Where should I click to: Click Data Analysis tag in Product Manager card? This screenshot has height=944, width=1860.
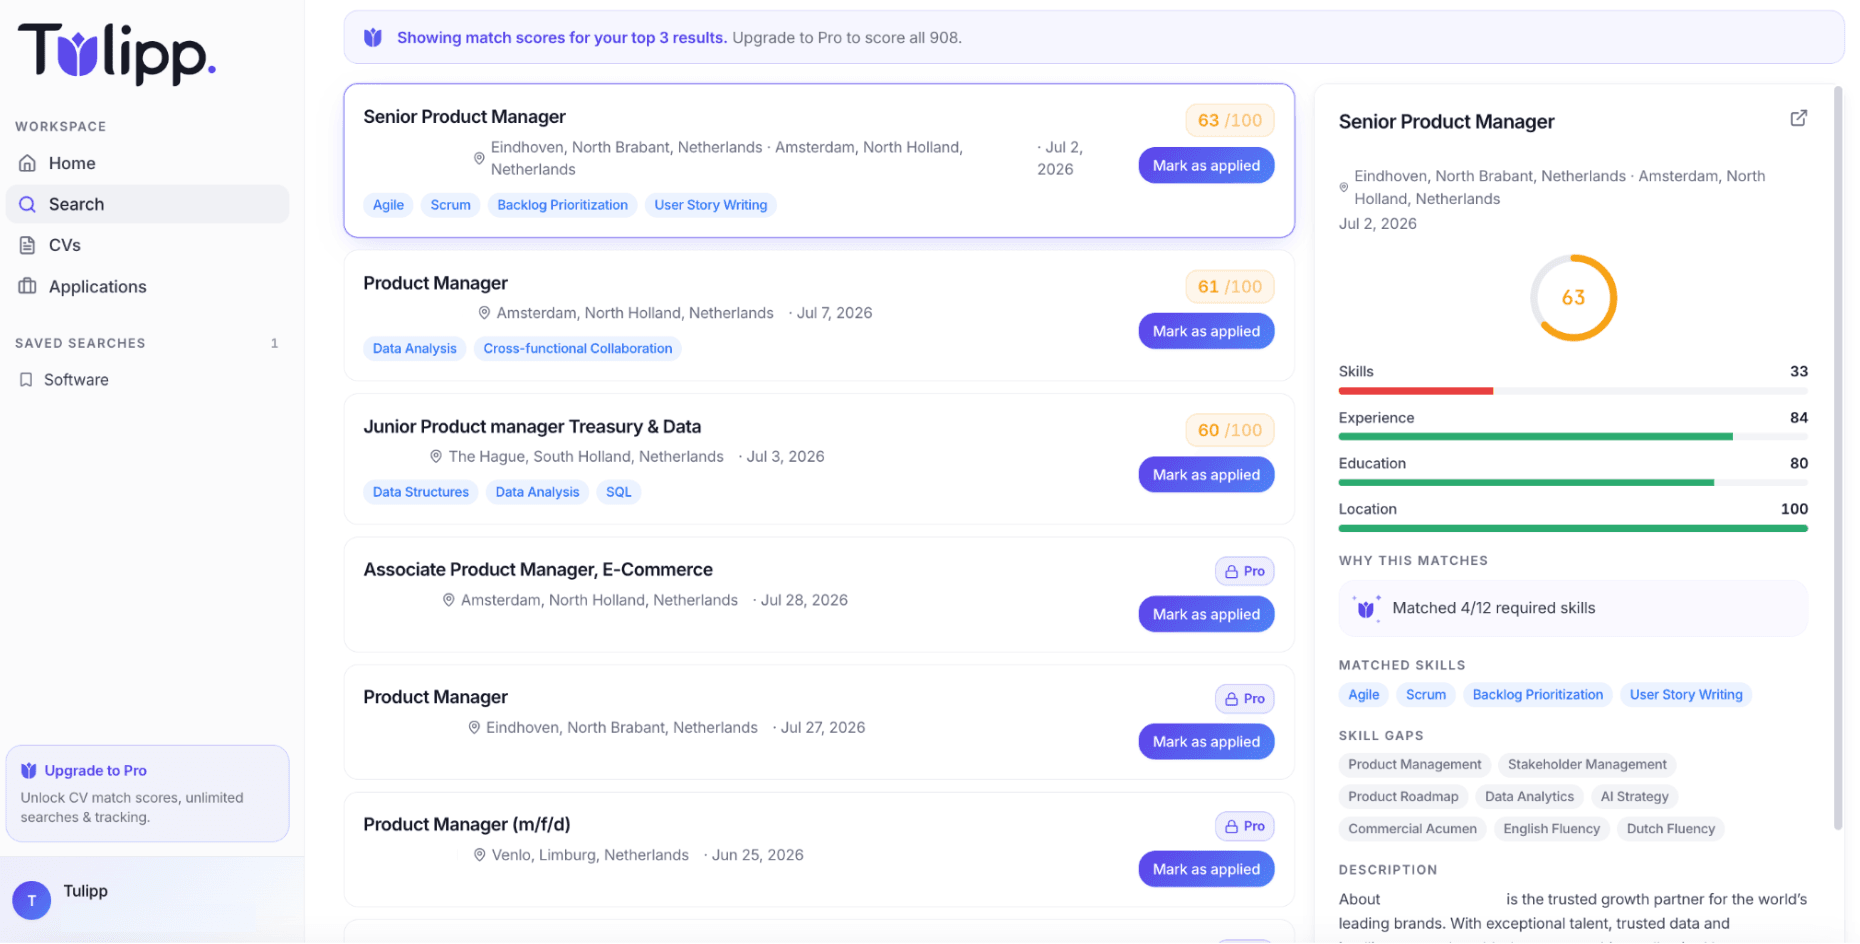(x=414, y=349)
